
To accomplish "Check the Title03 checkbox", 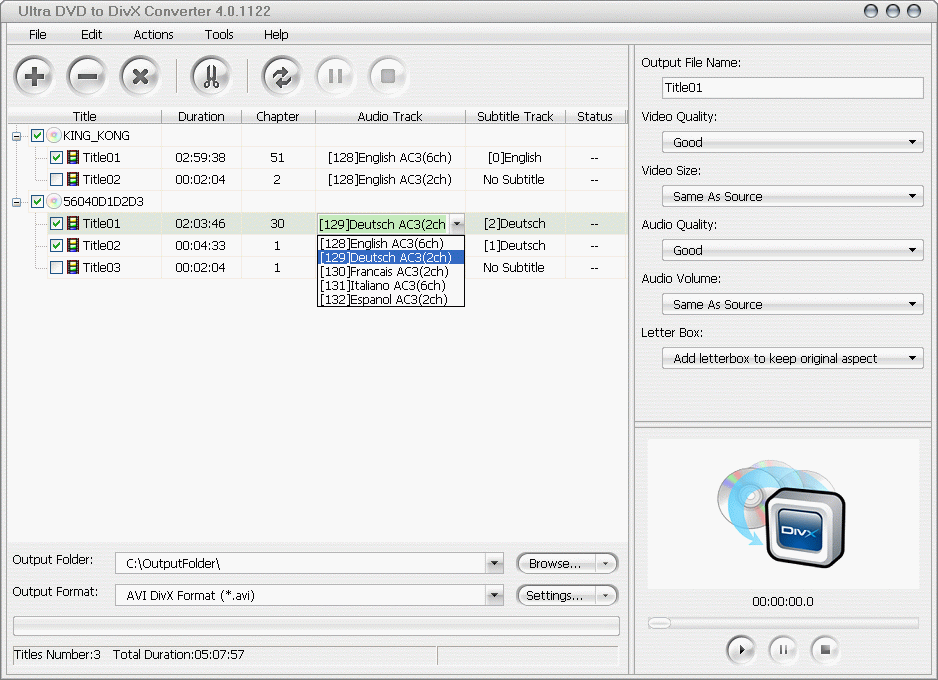I will click(x=56, y=267).
